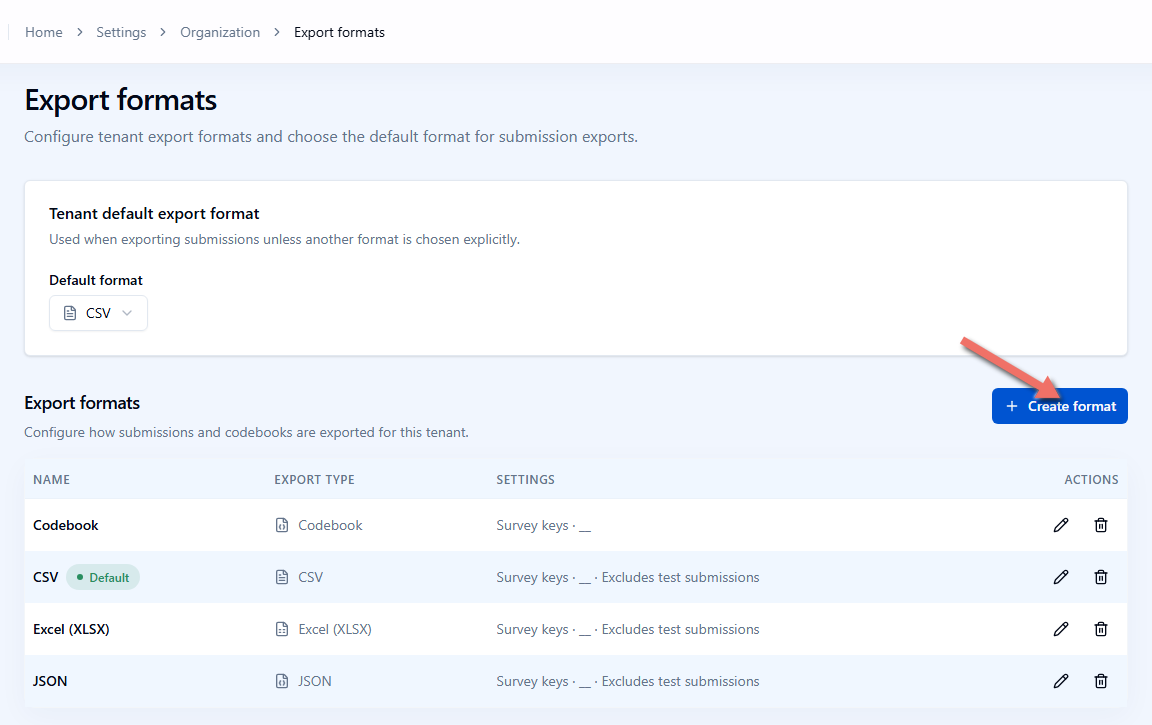Click the Name column header
Screen dimensions: 1152x725
[x=51, y=480]
